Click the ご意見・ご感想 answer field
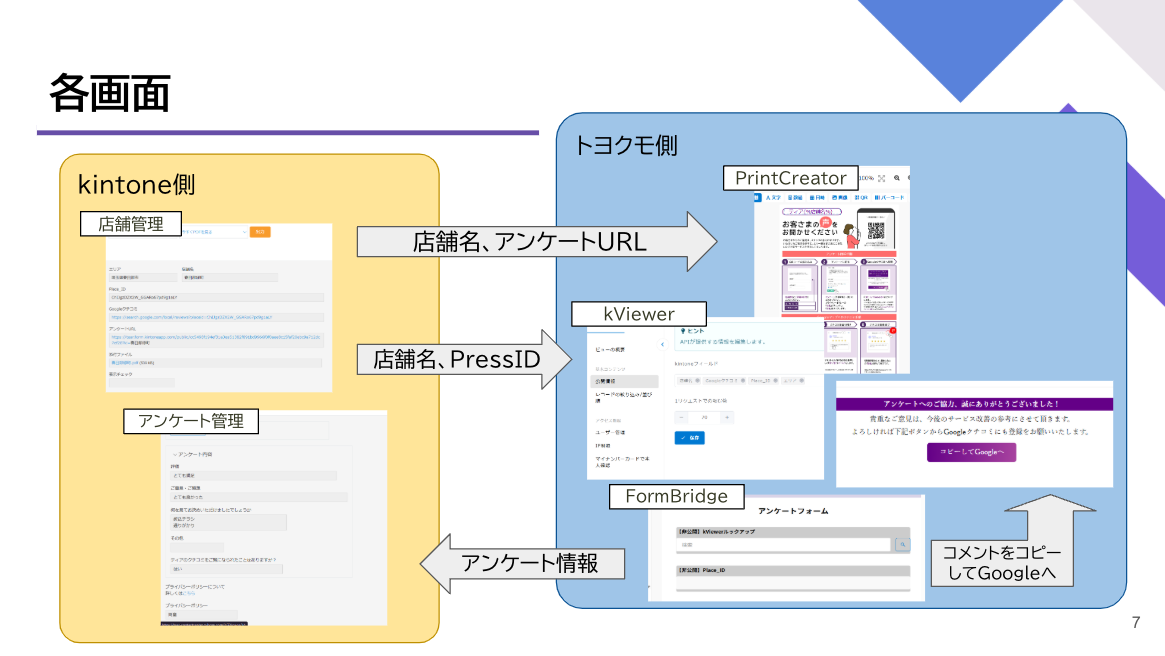1165x656 pixels. [259, 497]
